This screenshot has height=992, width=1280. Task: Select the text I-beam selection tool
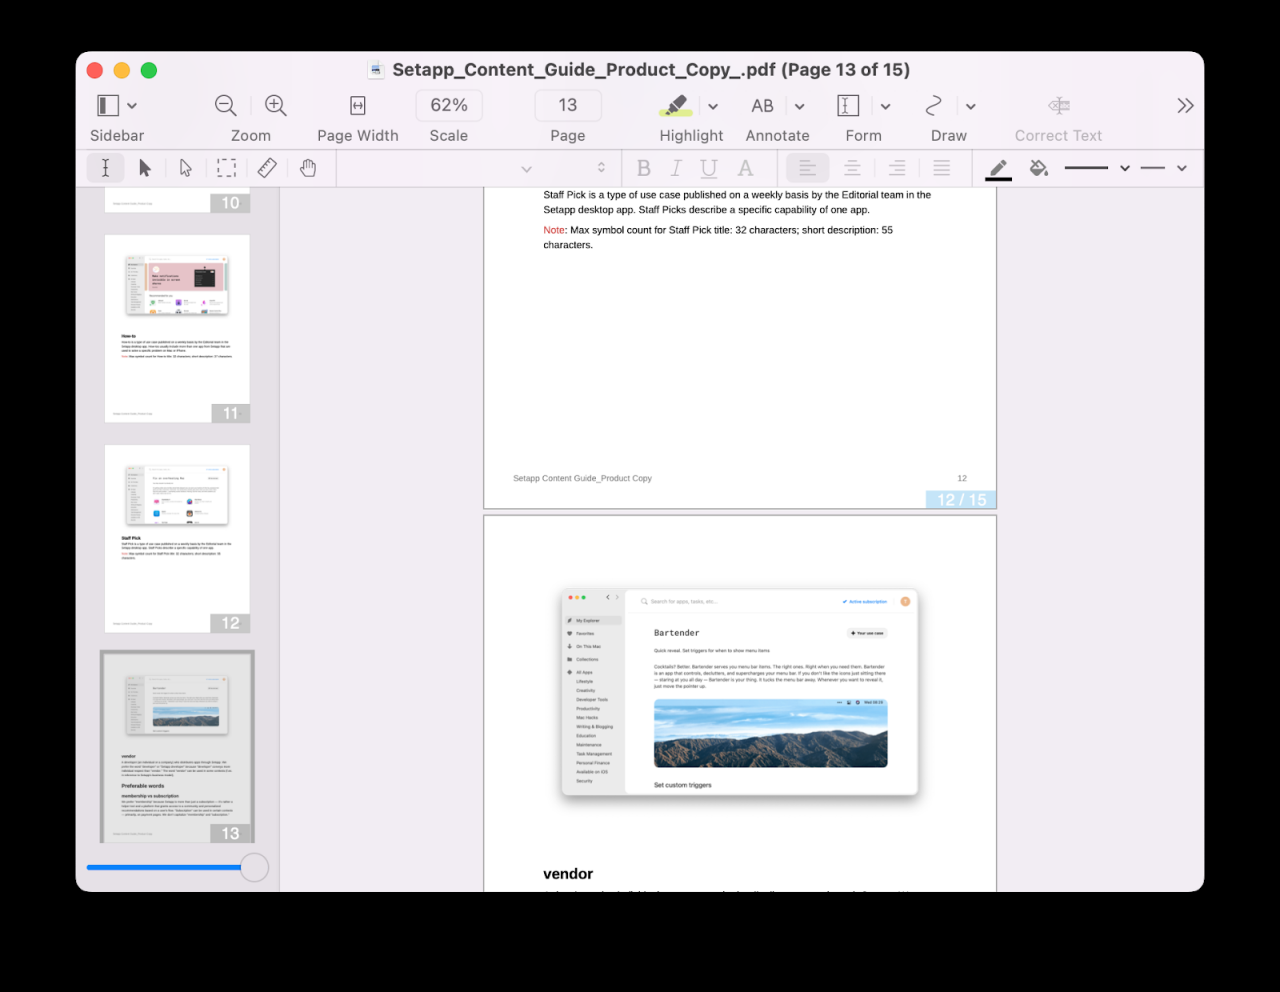106,168
